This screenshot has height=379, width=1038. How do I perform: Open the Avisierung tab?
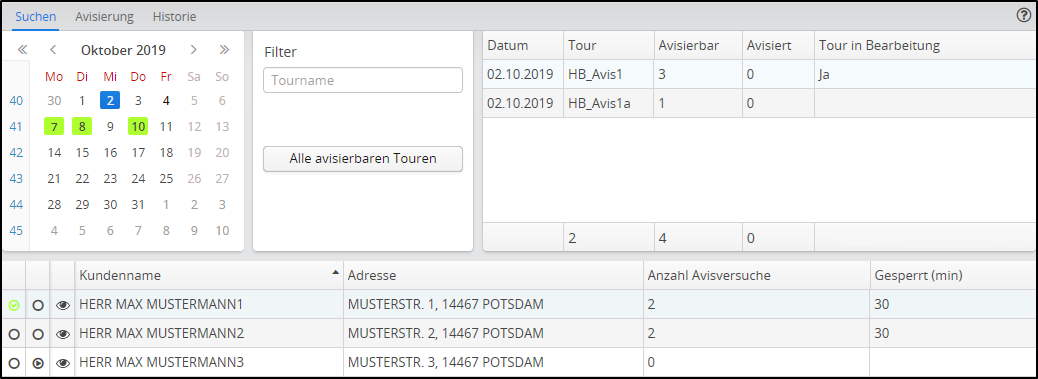point(105,17)
